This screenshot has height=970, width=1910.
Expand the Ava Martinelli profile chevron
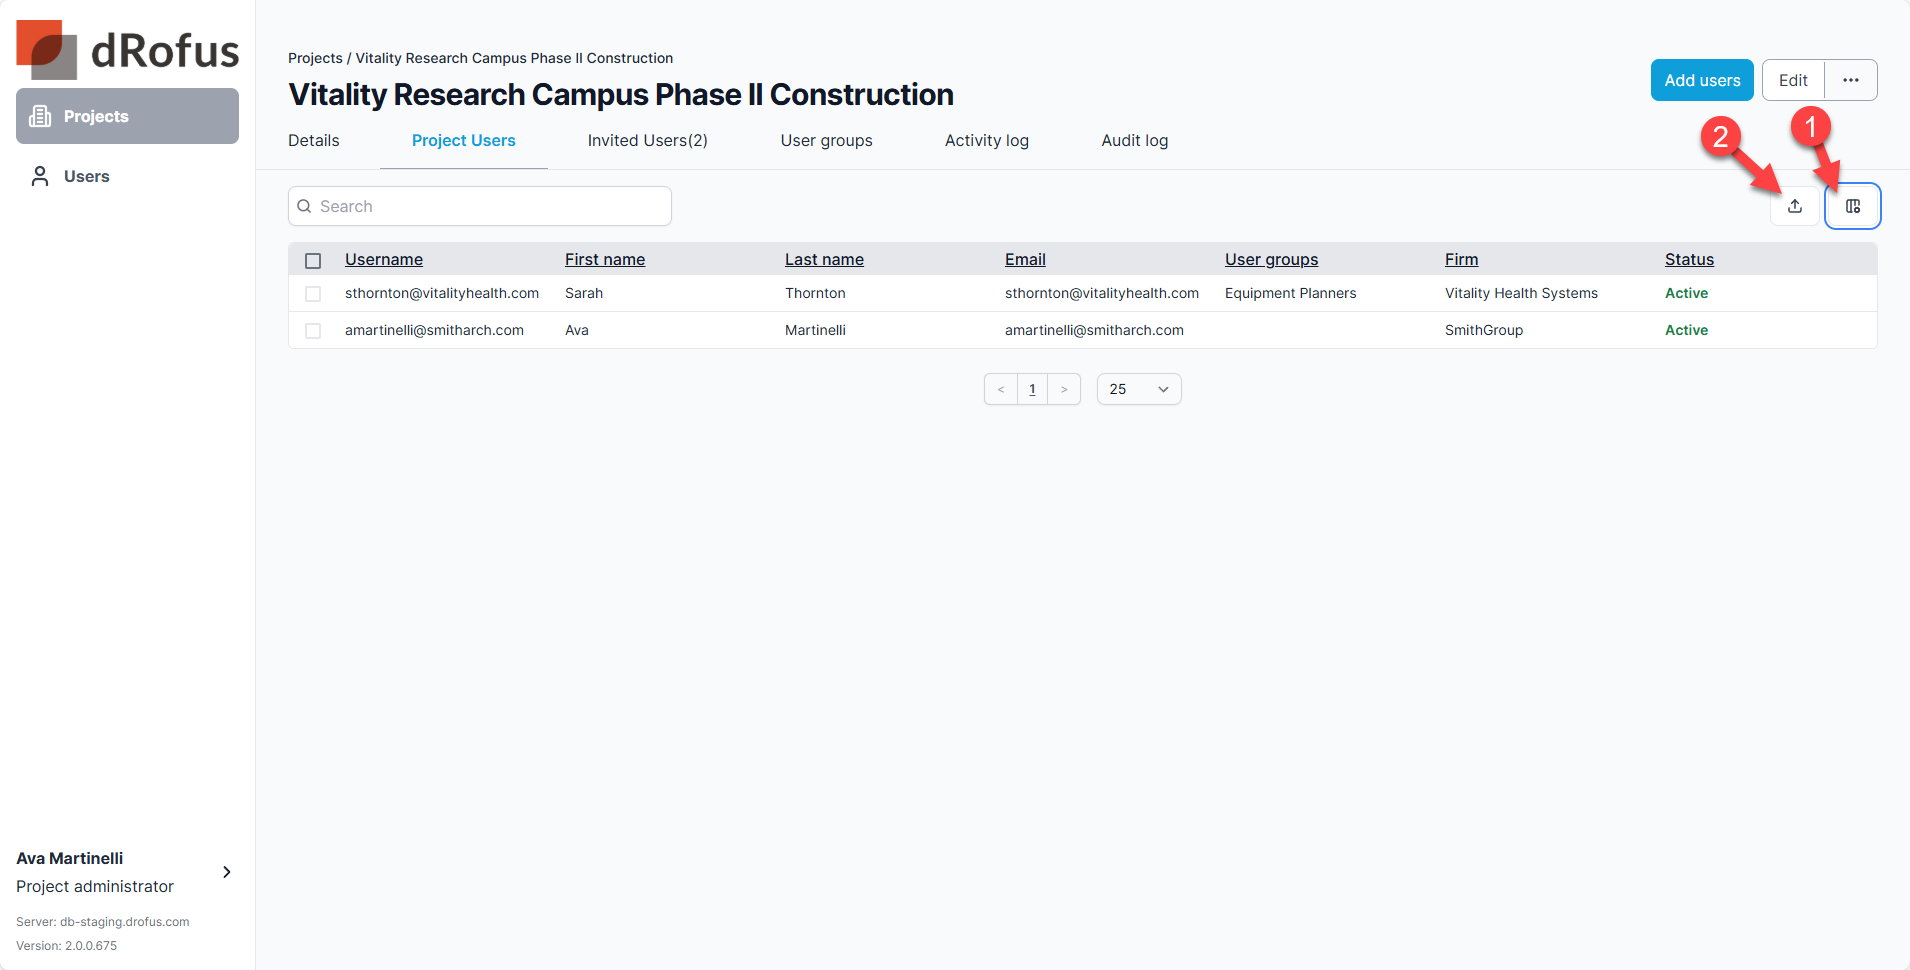point(227,872)
